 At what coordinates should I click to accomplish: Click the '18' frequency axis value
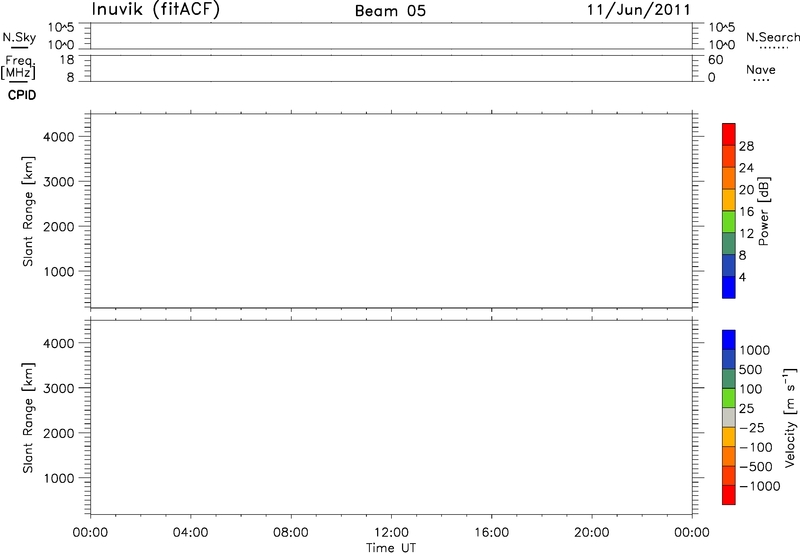(67, 60)
